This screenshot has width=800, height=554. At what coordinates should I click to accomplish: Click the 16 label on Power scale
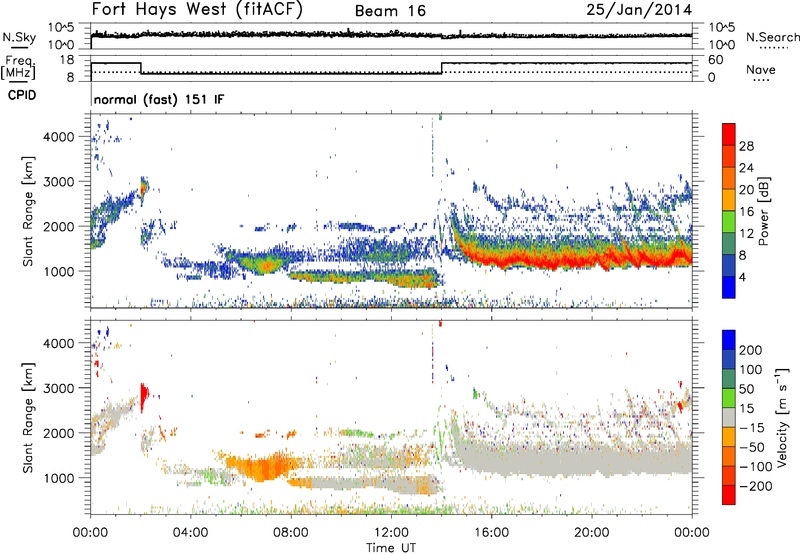coord(746,212)
